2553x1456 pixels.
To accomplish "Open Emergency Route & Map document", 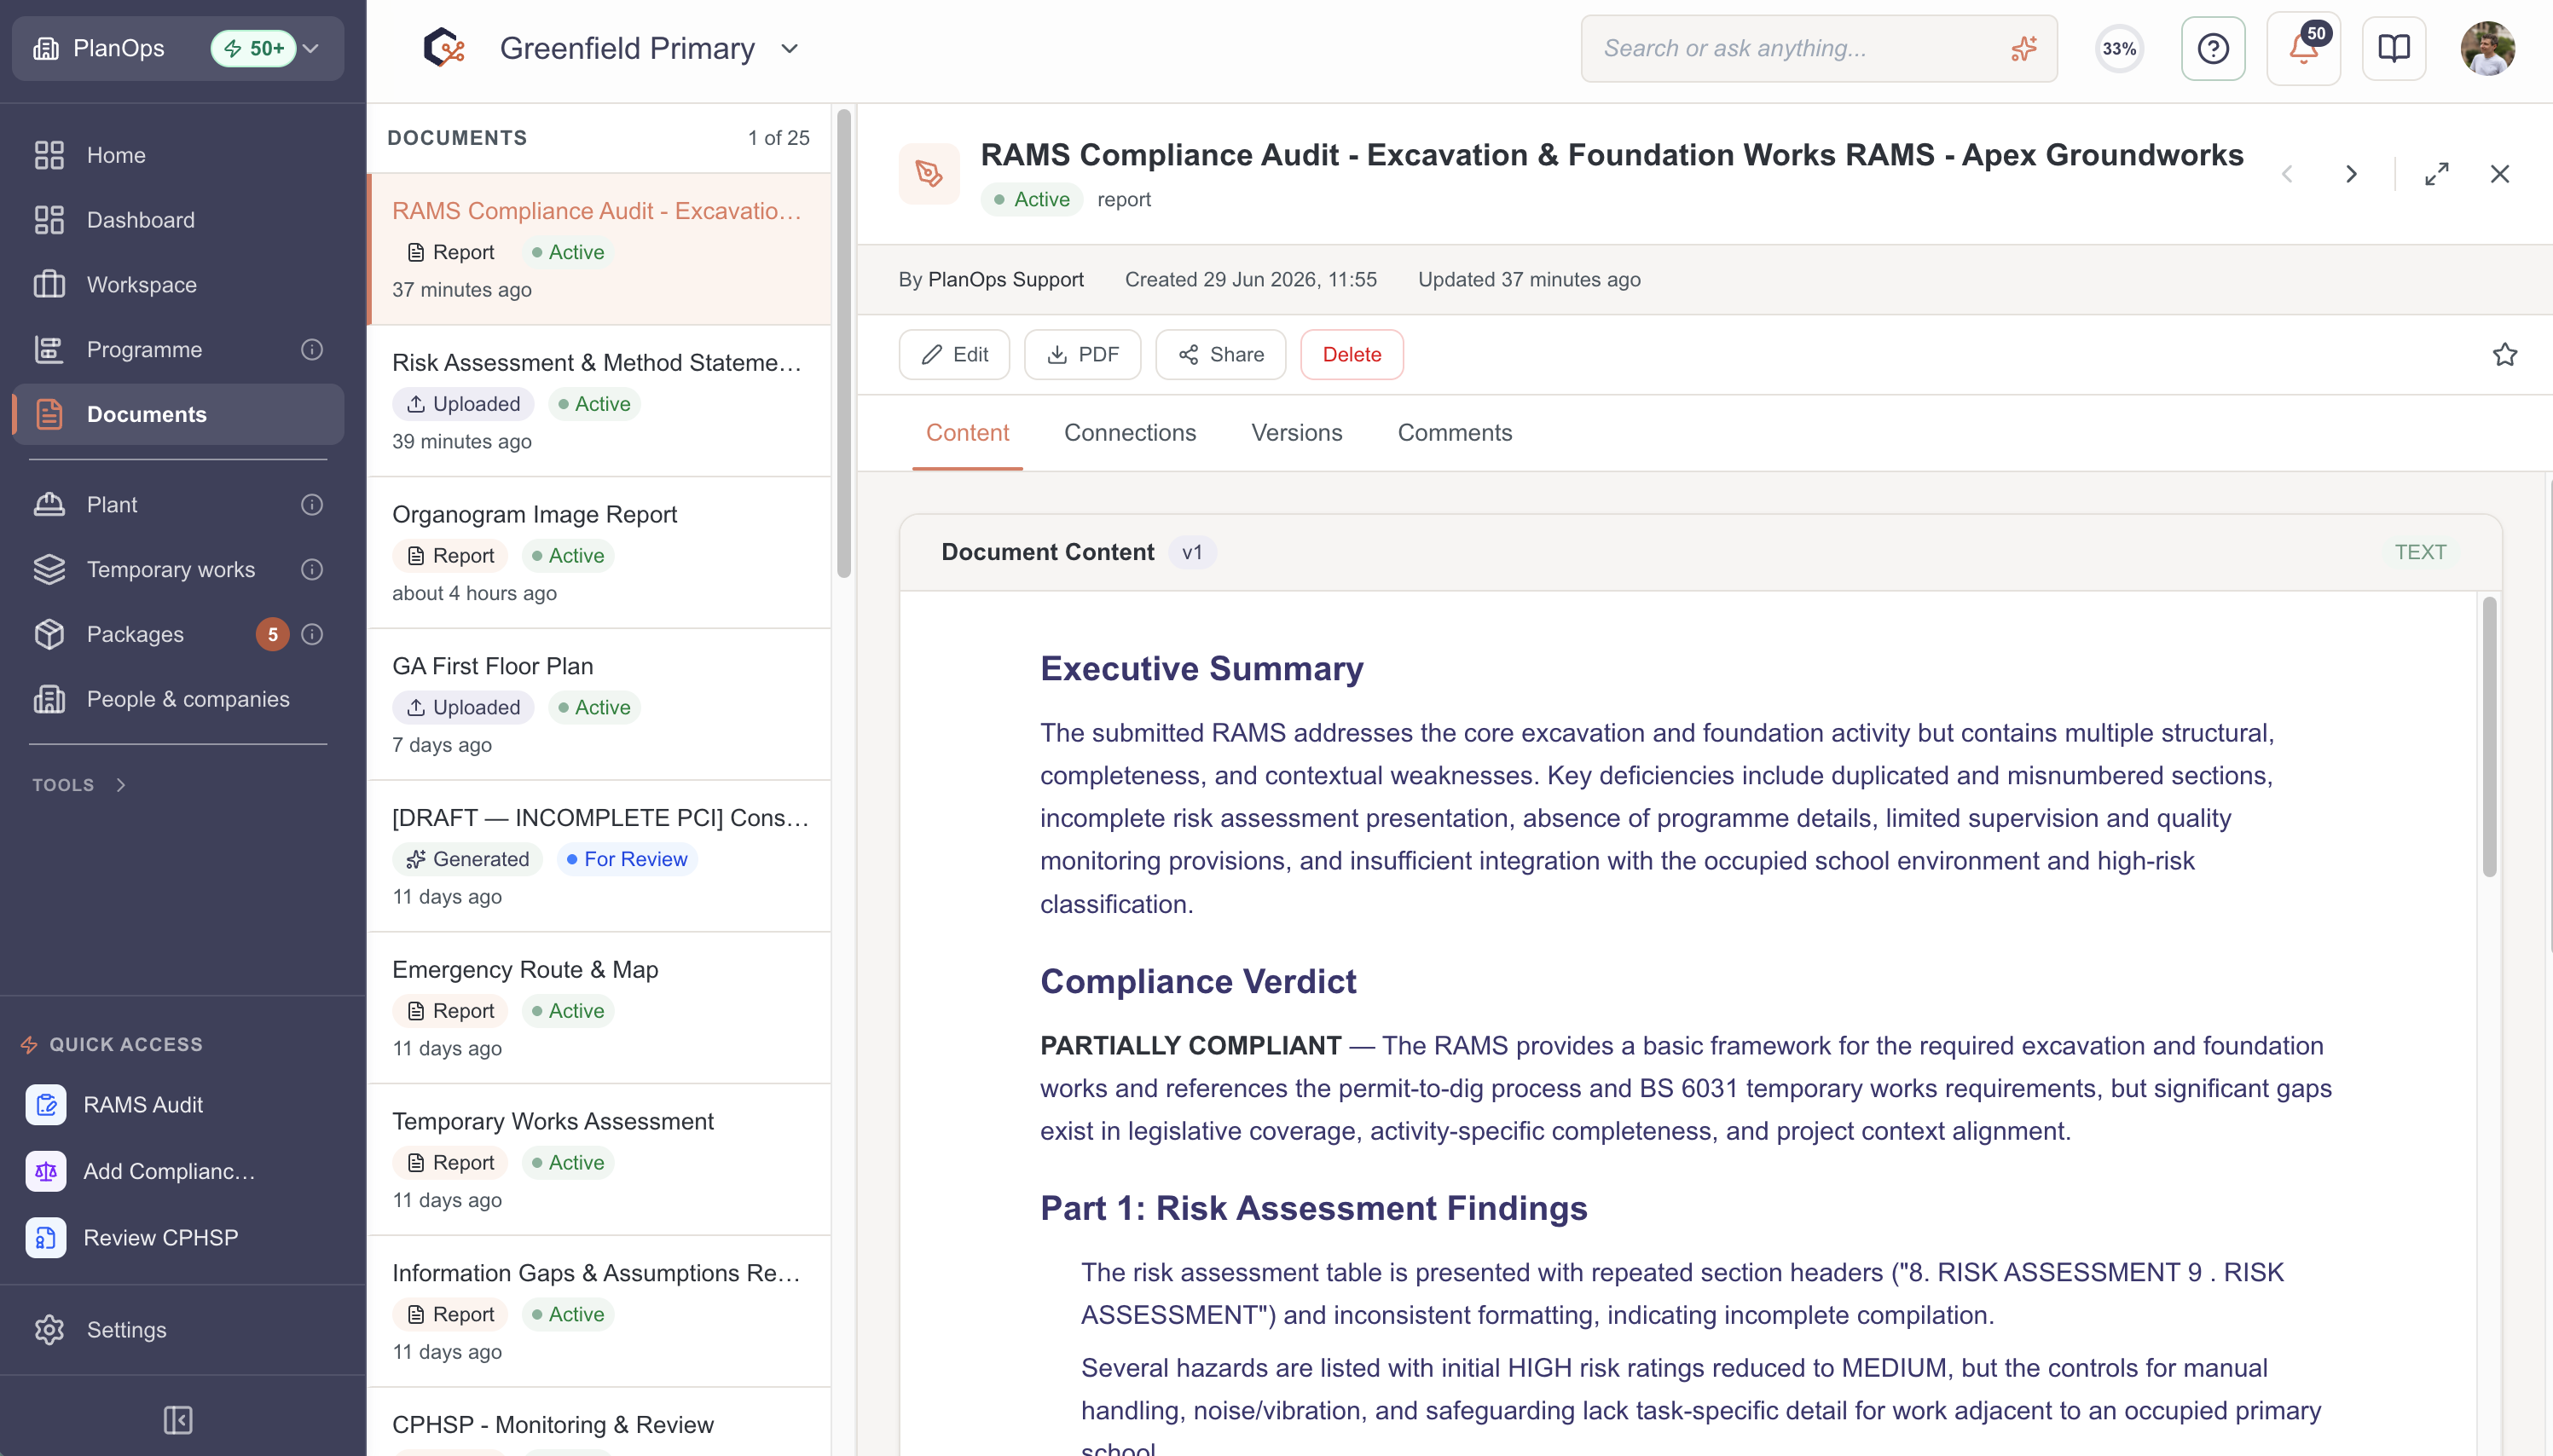I will click(600, 1009).
